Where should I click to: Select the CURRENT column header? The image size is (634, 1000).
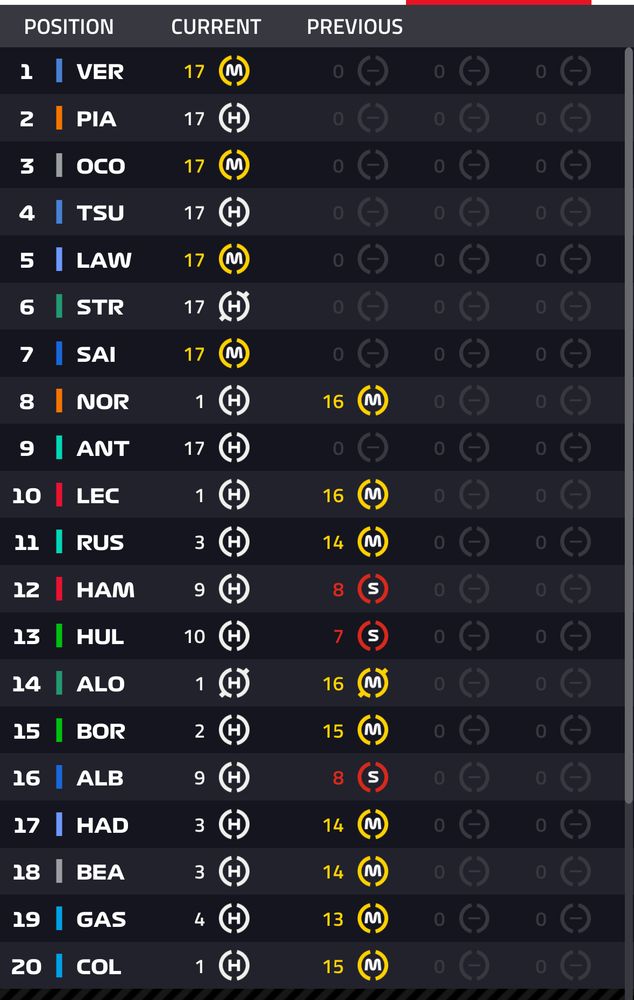click(216, 27)
